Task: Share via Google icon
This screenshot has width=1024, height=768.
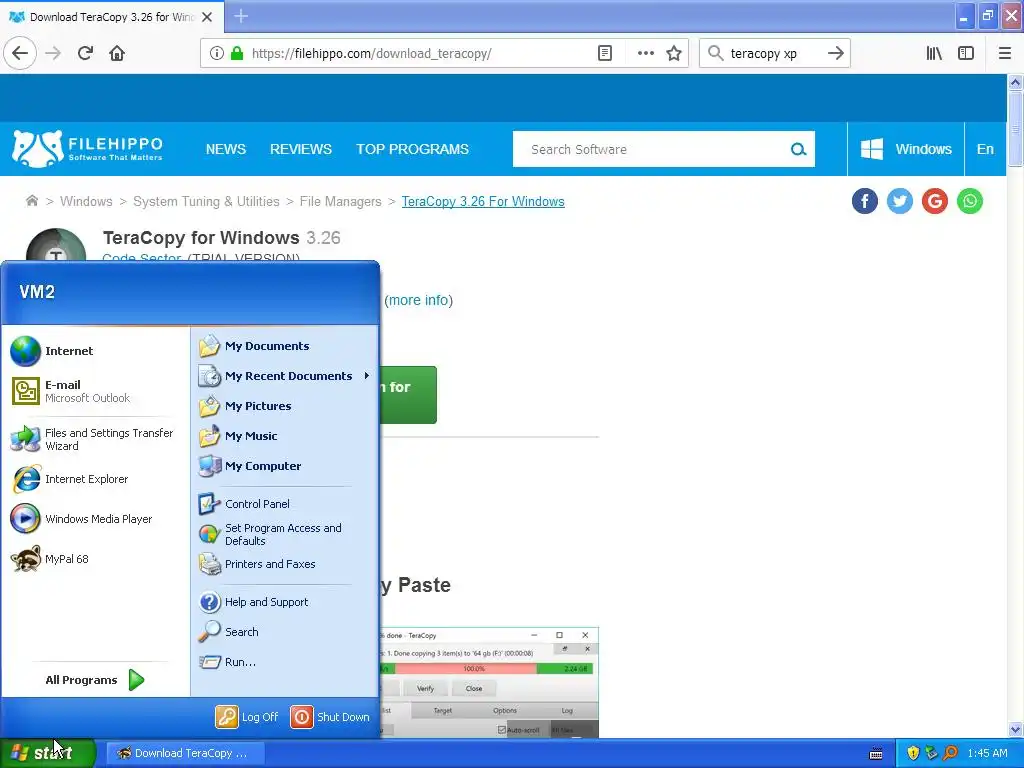Action: click(935, 201)
